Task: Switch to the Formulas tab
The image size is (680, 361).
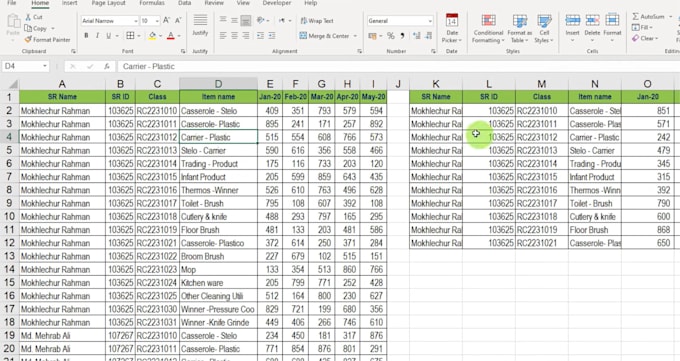Action: (152, 3)
